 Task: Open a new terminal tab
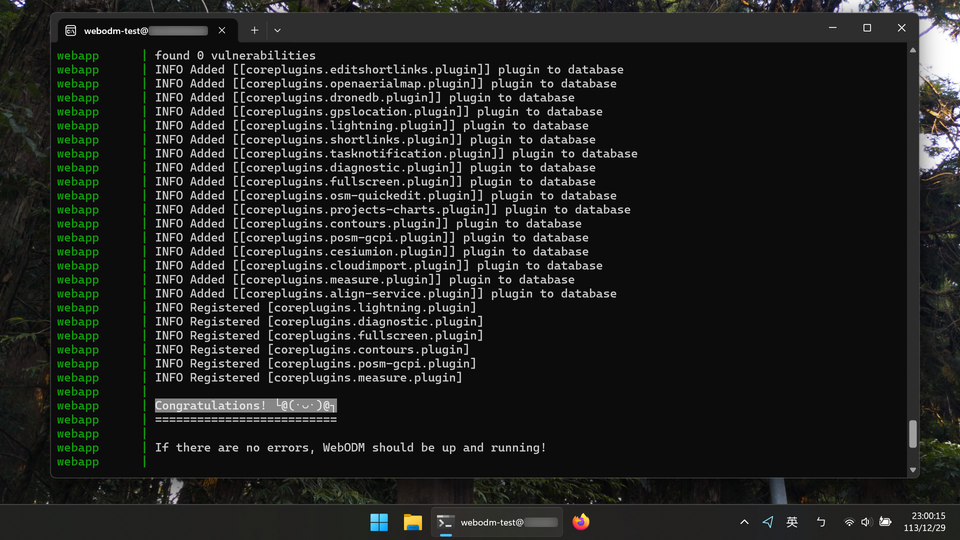[254, 30]
